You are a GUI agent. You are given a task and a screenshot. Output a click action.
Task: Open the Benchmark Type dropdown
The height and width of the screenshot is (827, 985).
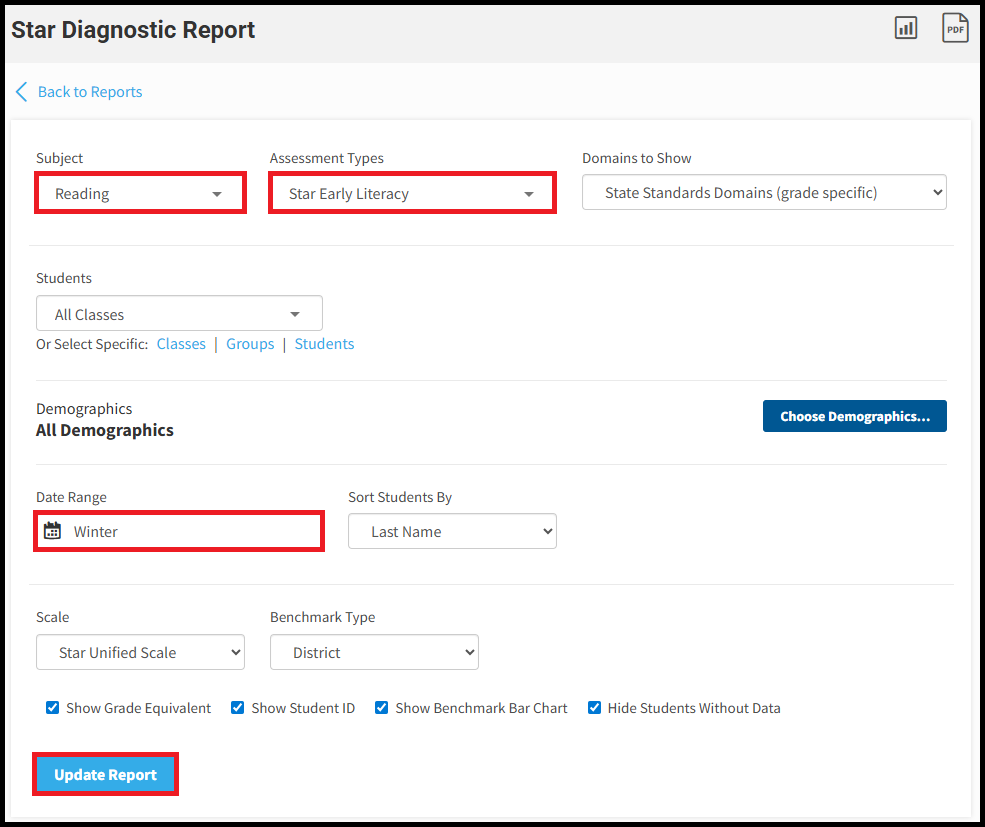pyautogui.click(x=374, y=653)
